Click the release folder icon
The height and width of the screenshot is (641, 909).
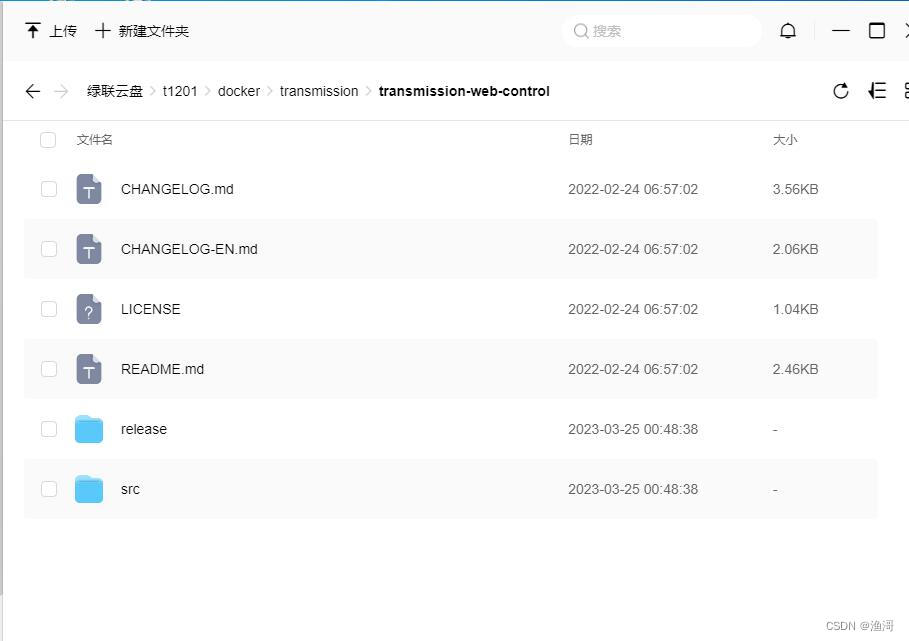(x=89, y=429)
